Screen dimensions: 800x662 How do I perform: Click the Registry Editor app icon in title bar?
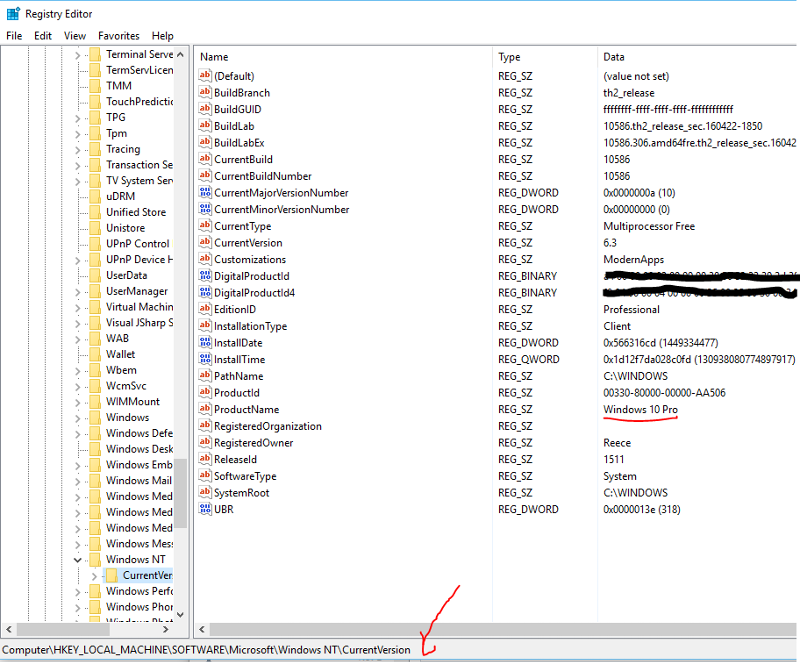13,14
